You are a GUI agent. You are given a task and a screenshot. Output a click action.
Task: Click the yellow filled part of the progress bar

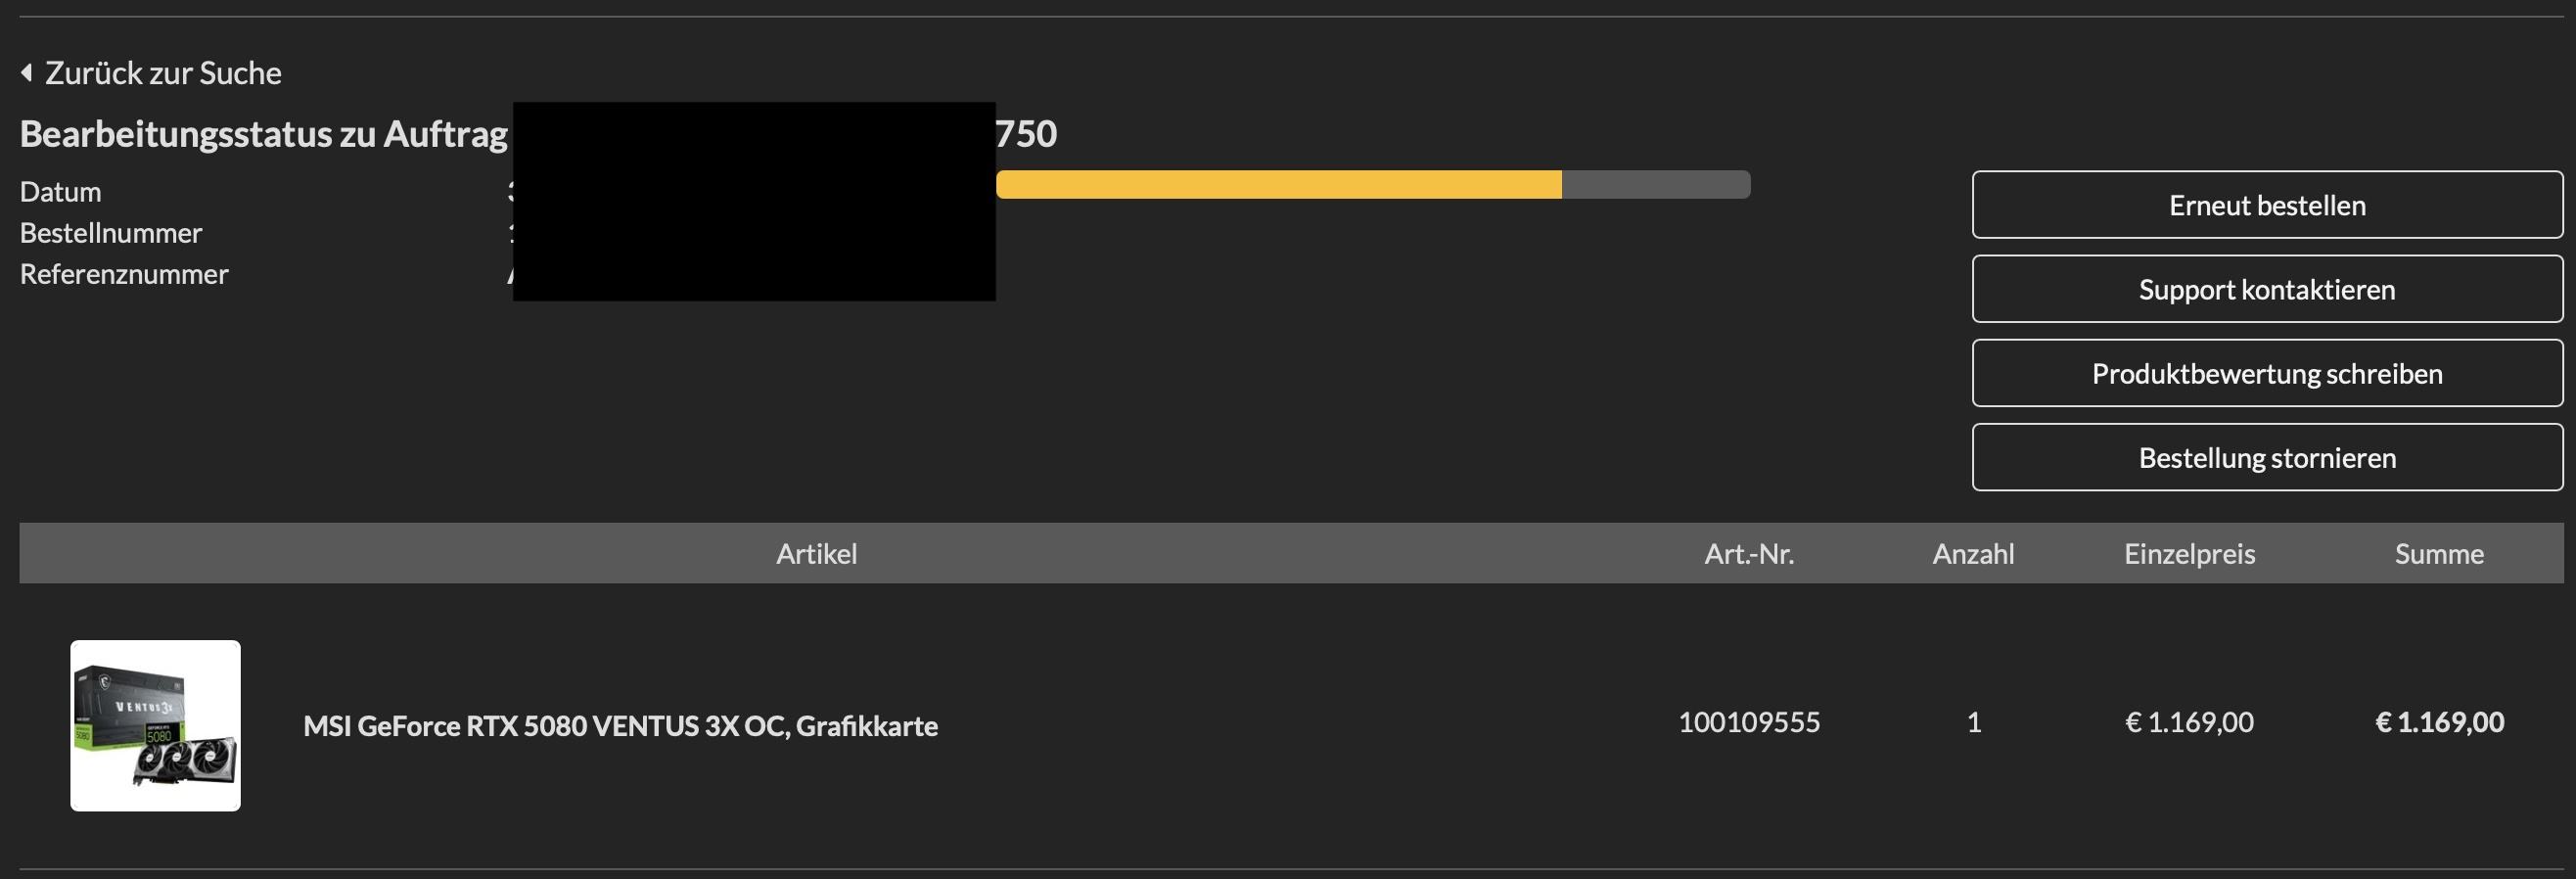tap(1278, 185)
